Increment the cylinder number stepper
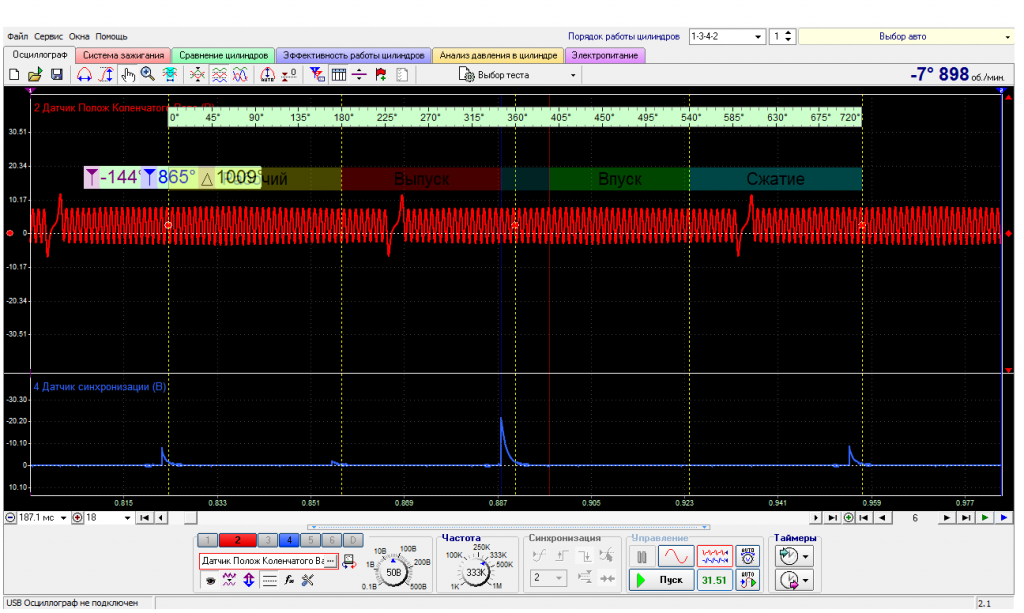Viewport: 1024px width, 613px height. [788, 33]
